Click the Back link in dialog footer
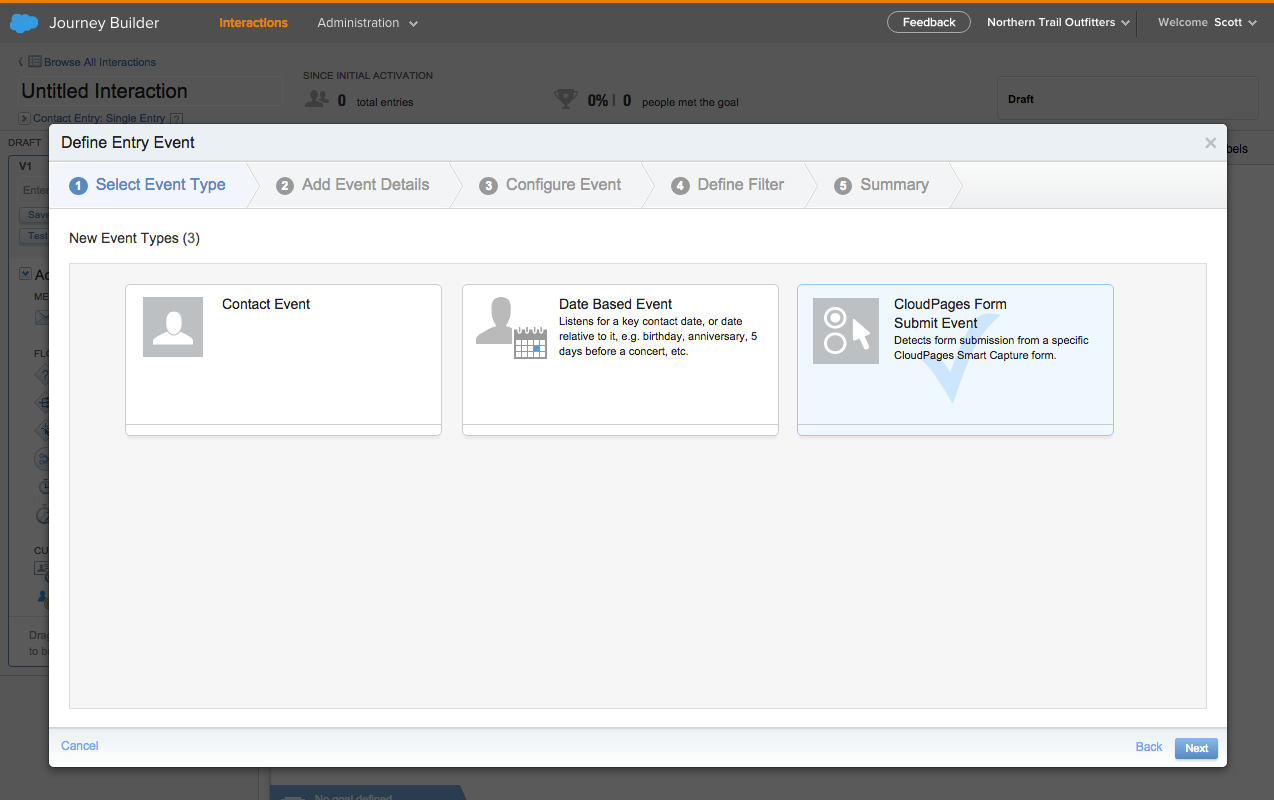Viewport: 1274px width, 800px height. (1148, 747)
